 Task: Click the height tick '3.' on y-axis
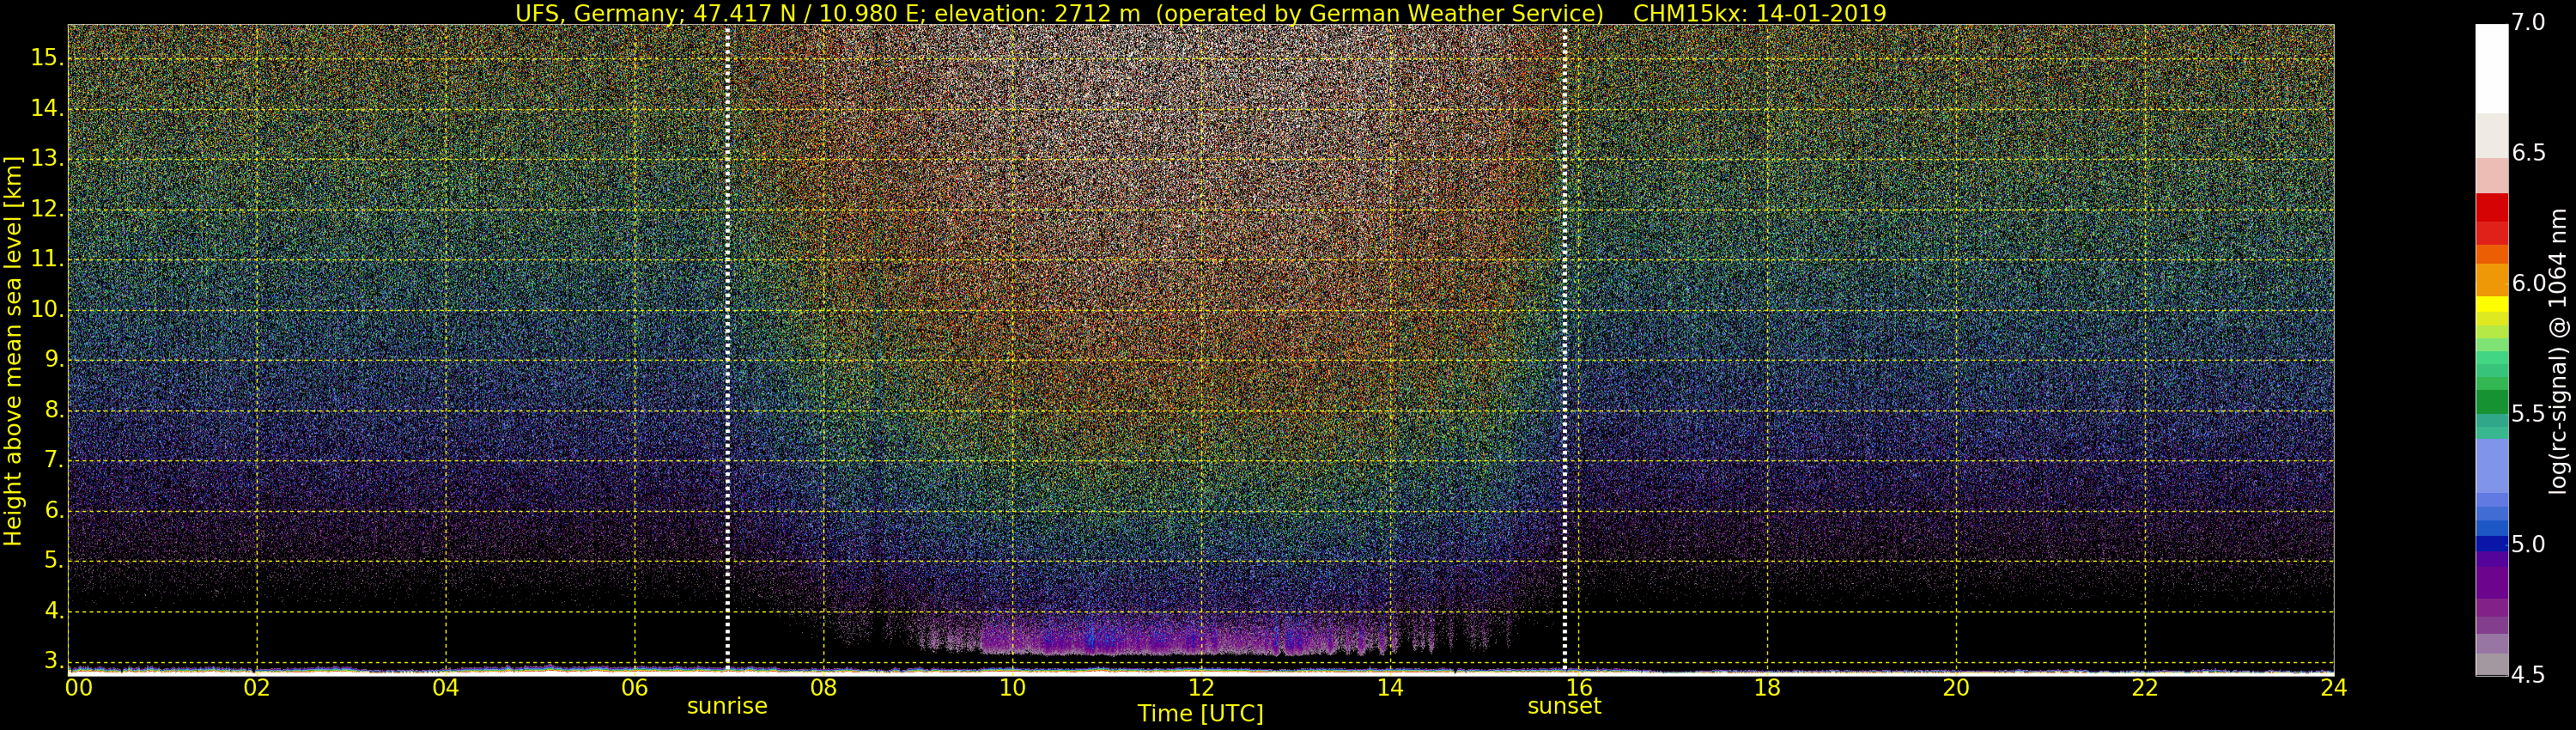coord(54,662)
